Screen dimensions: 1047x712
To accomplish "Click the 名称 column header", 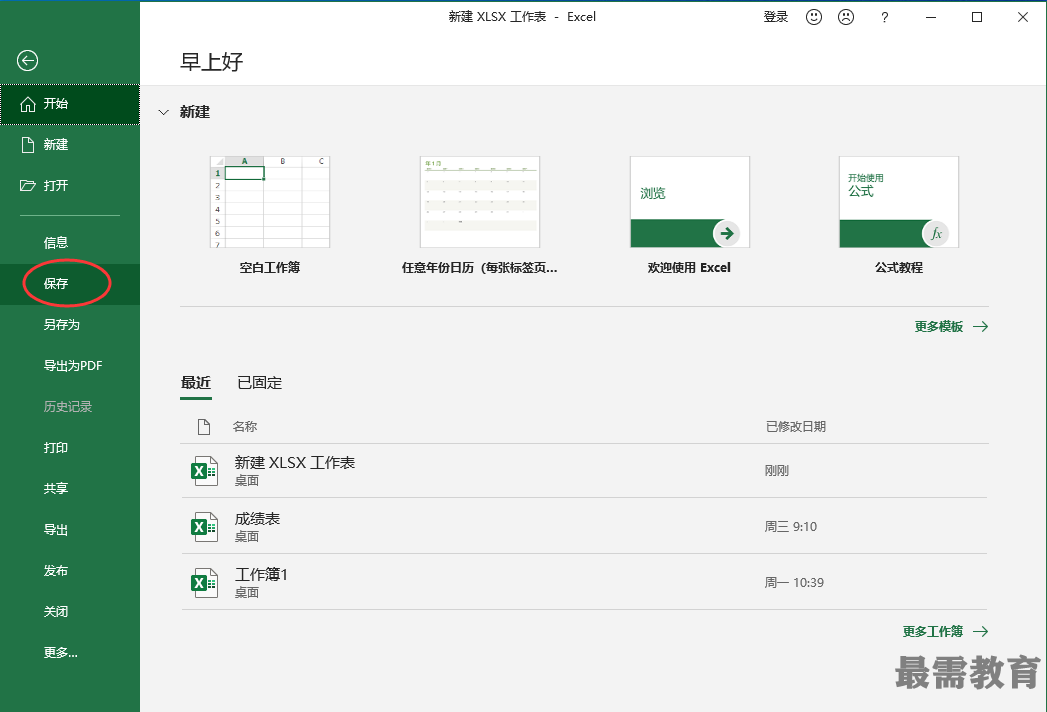I will tap(245, 427).
